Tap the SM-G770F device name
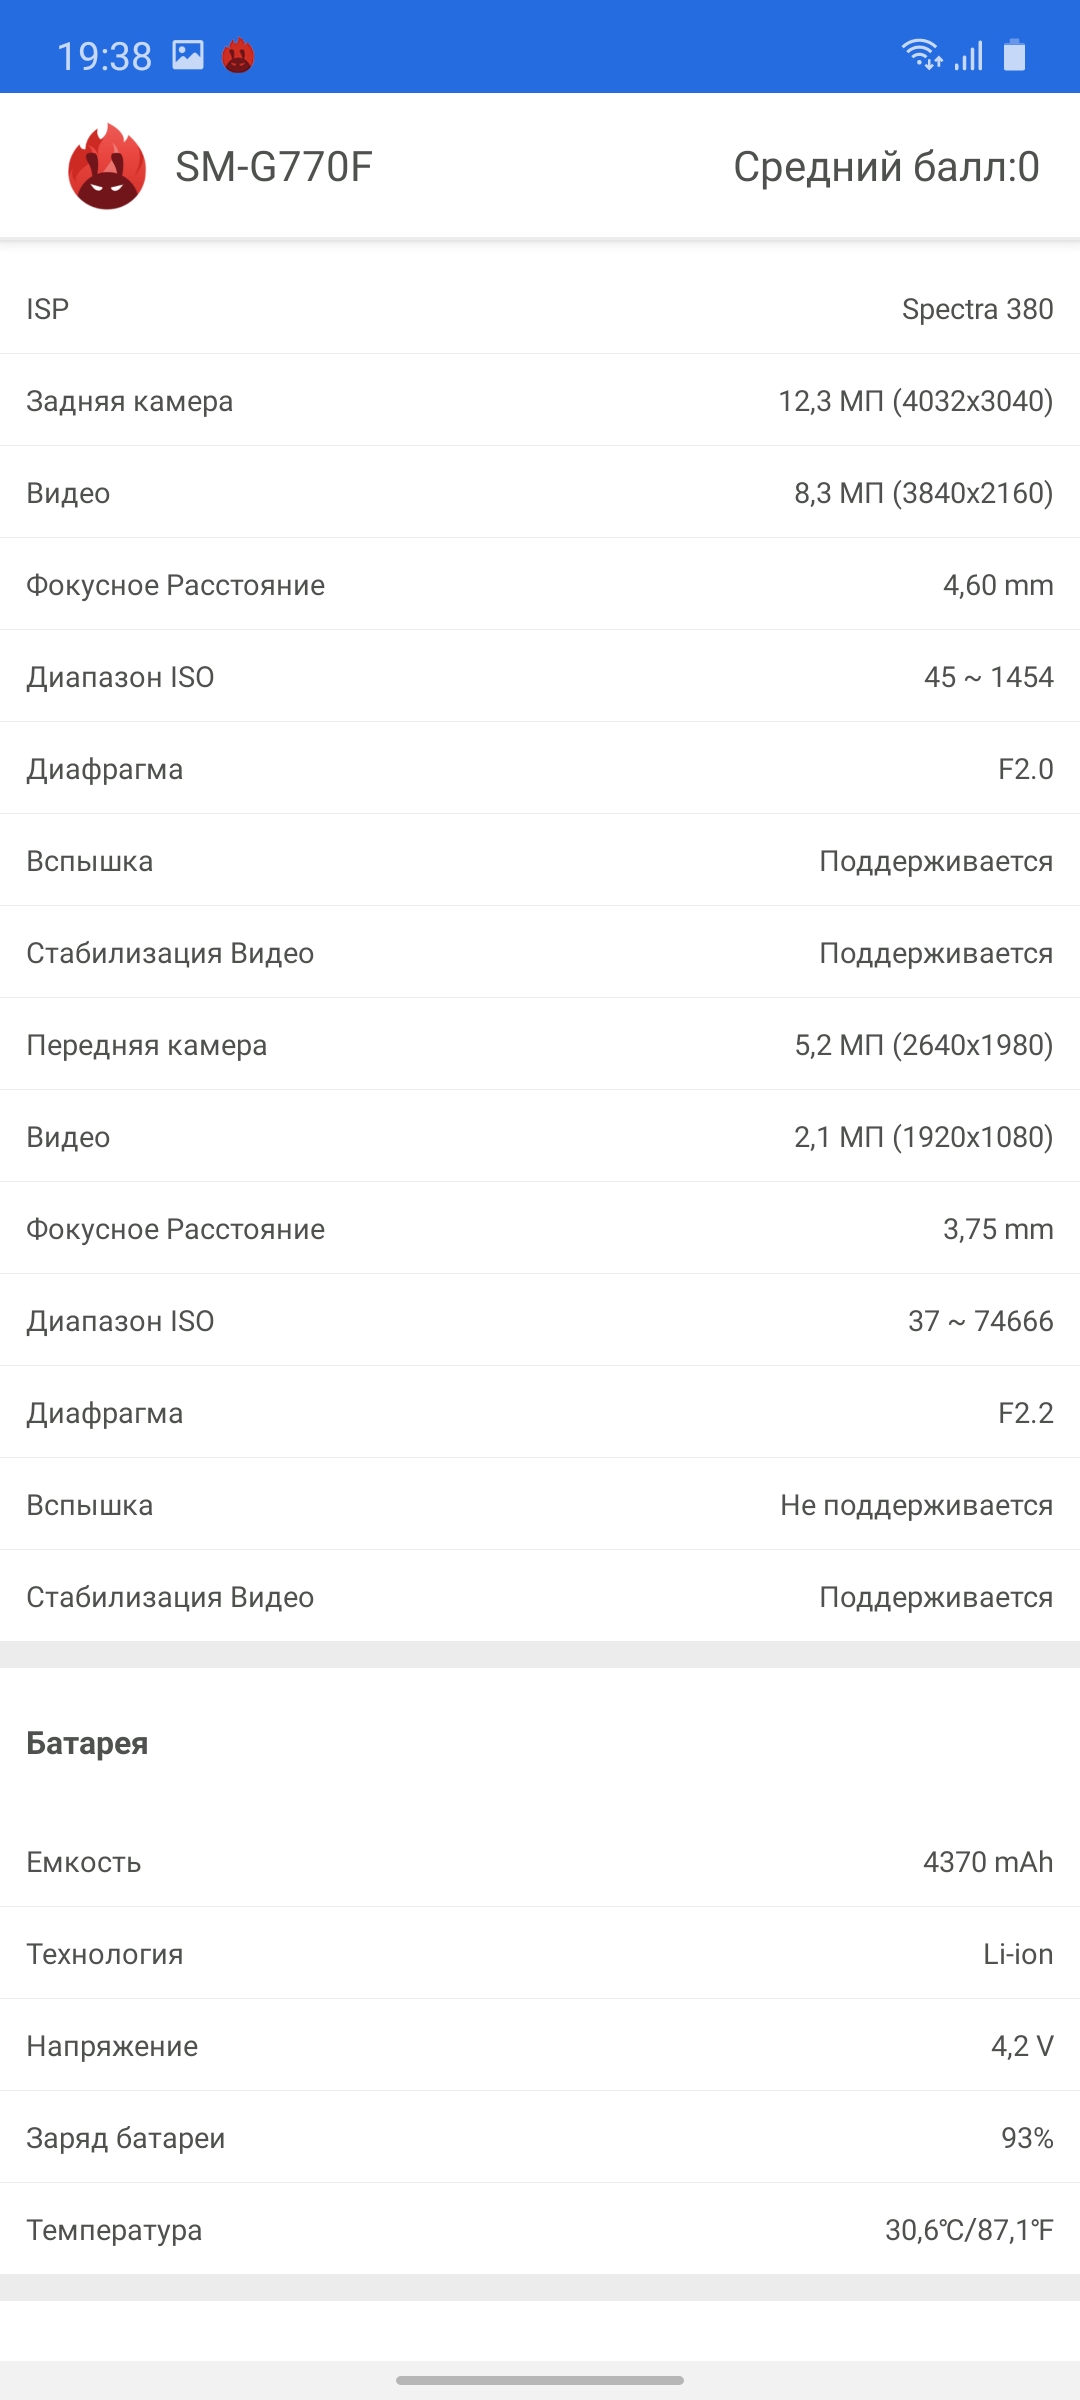Viewport: 1080px width, 2400px height. [x=273, y=167]
